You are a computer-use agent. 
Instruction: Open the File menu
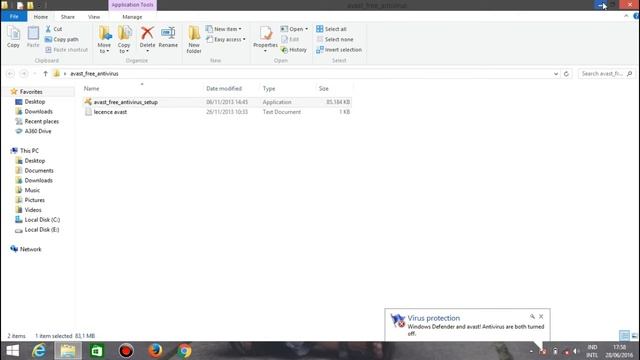click(14, 16)
